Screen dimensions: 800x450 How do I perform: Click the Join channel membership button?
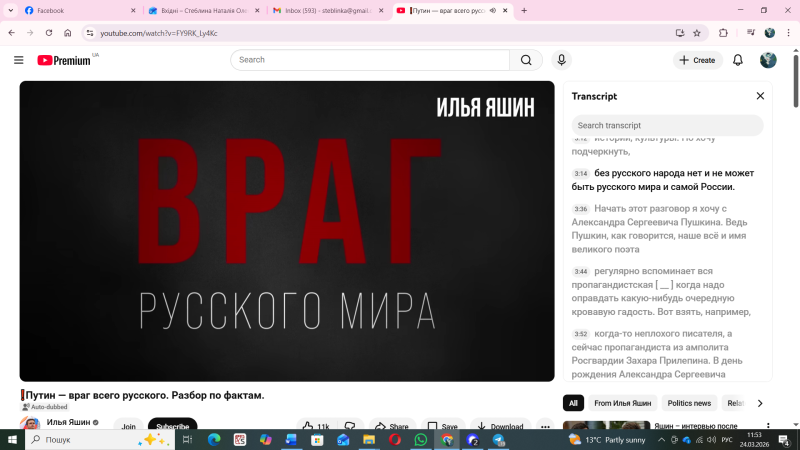(128, 427)
